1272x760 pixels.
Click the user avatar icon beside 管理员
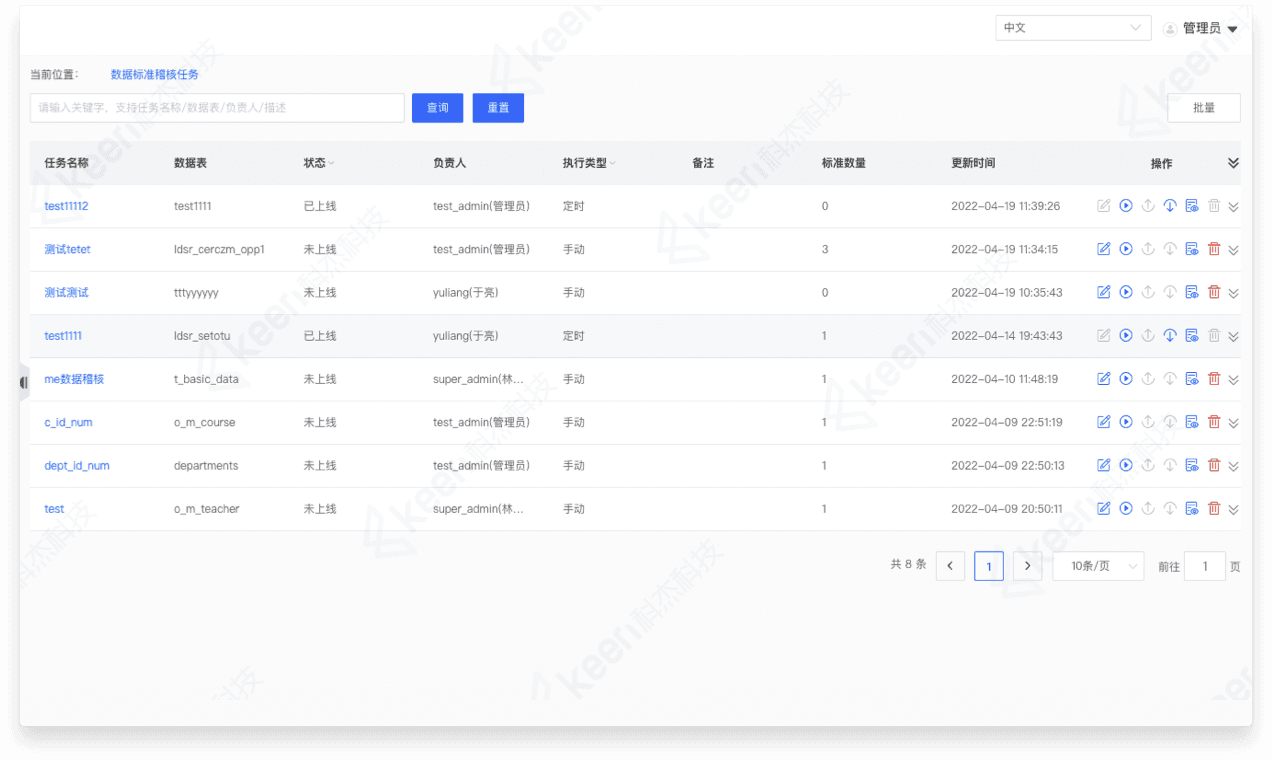point(1170,29)
